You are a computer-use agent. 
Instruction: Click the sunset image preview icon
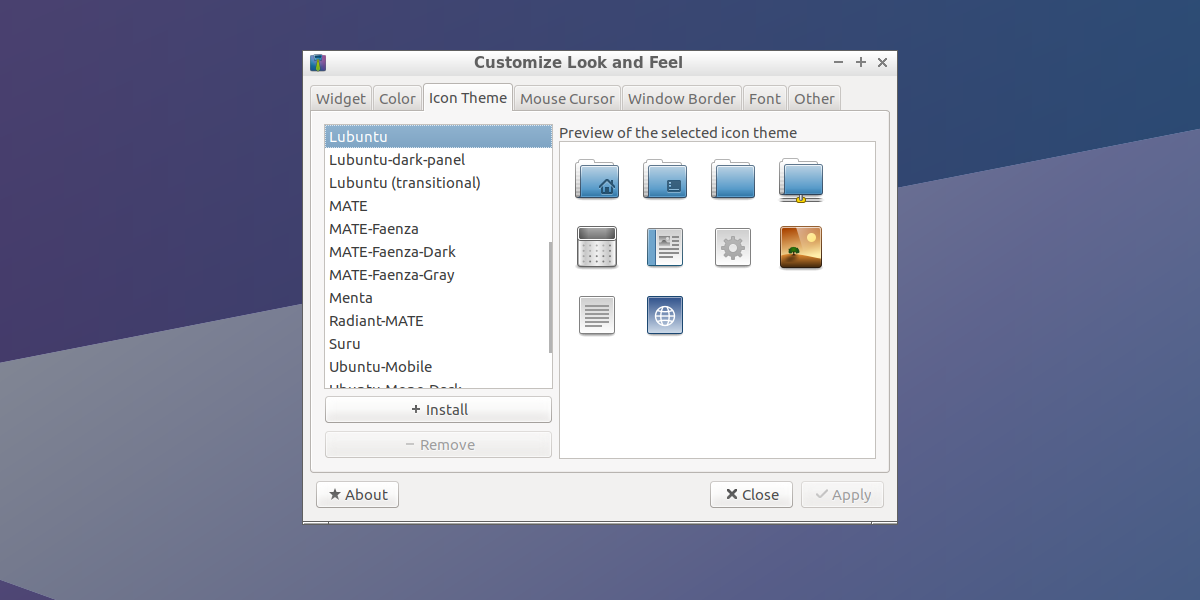[801, 247]
